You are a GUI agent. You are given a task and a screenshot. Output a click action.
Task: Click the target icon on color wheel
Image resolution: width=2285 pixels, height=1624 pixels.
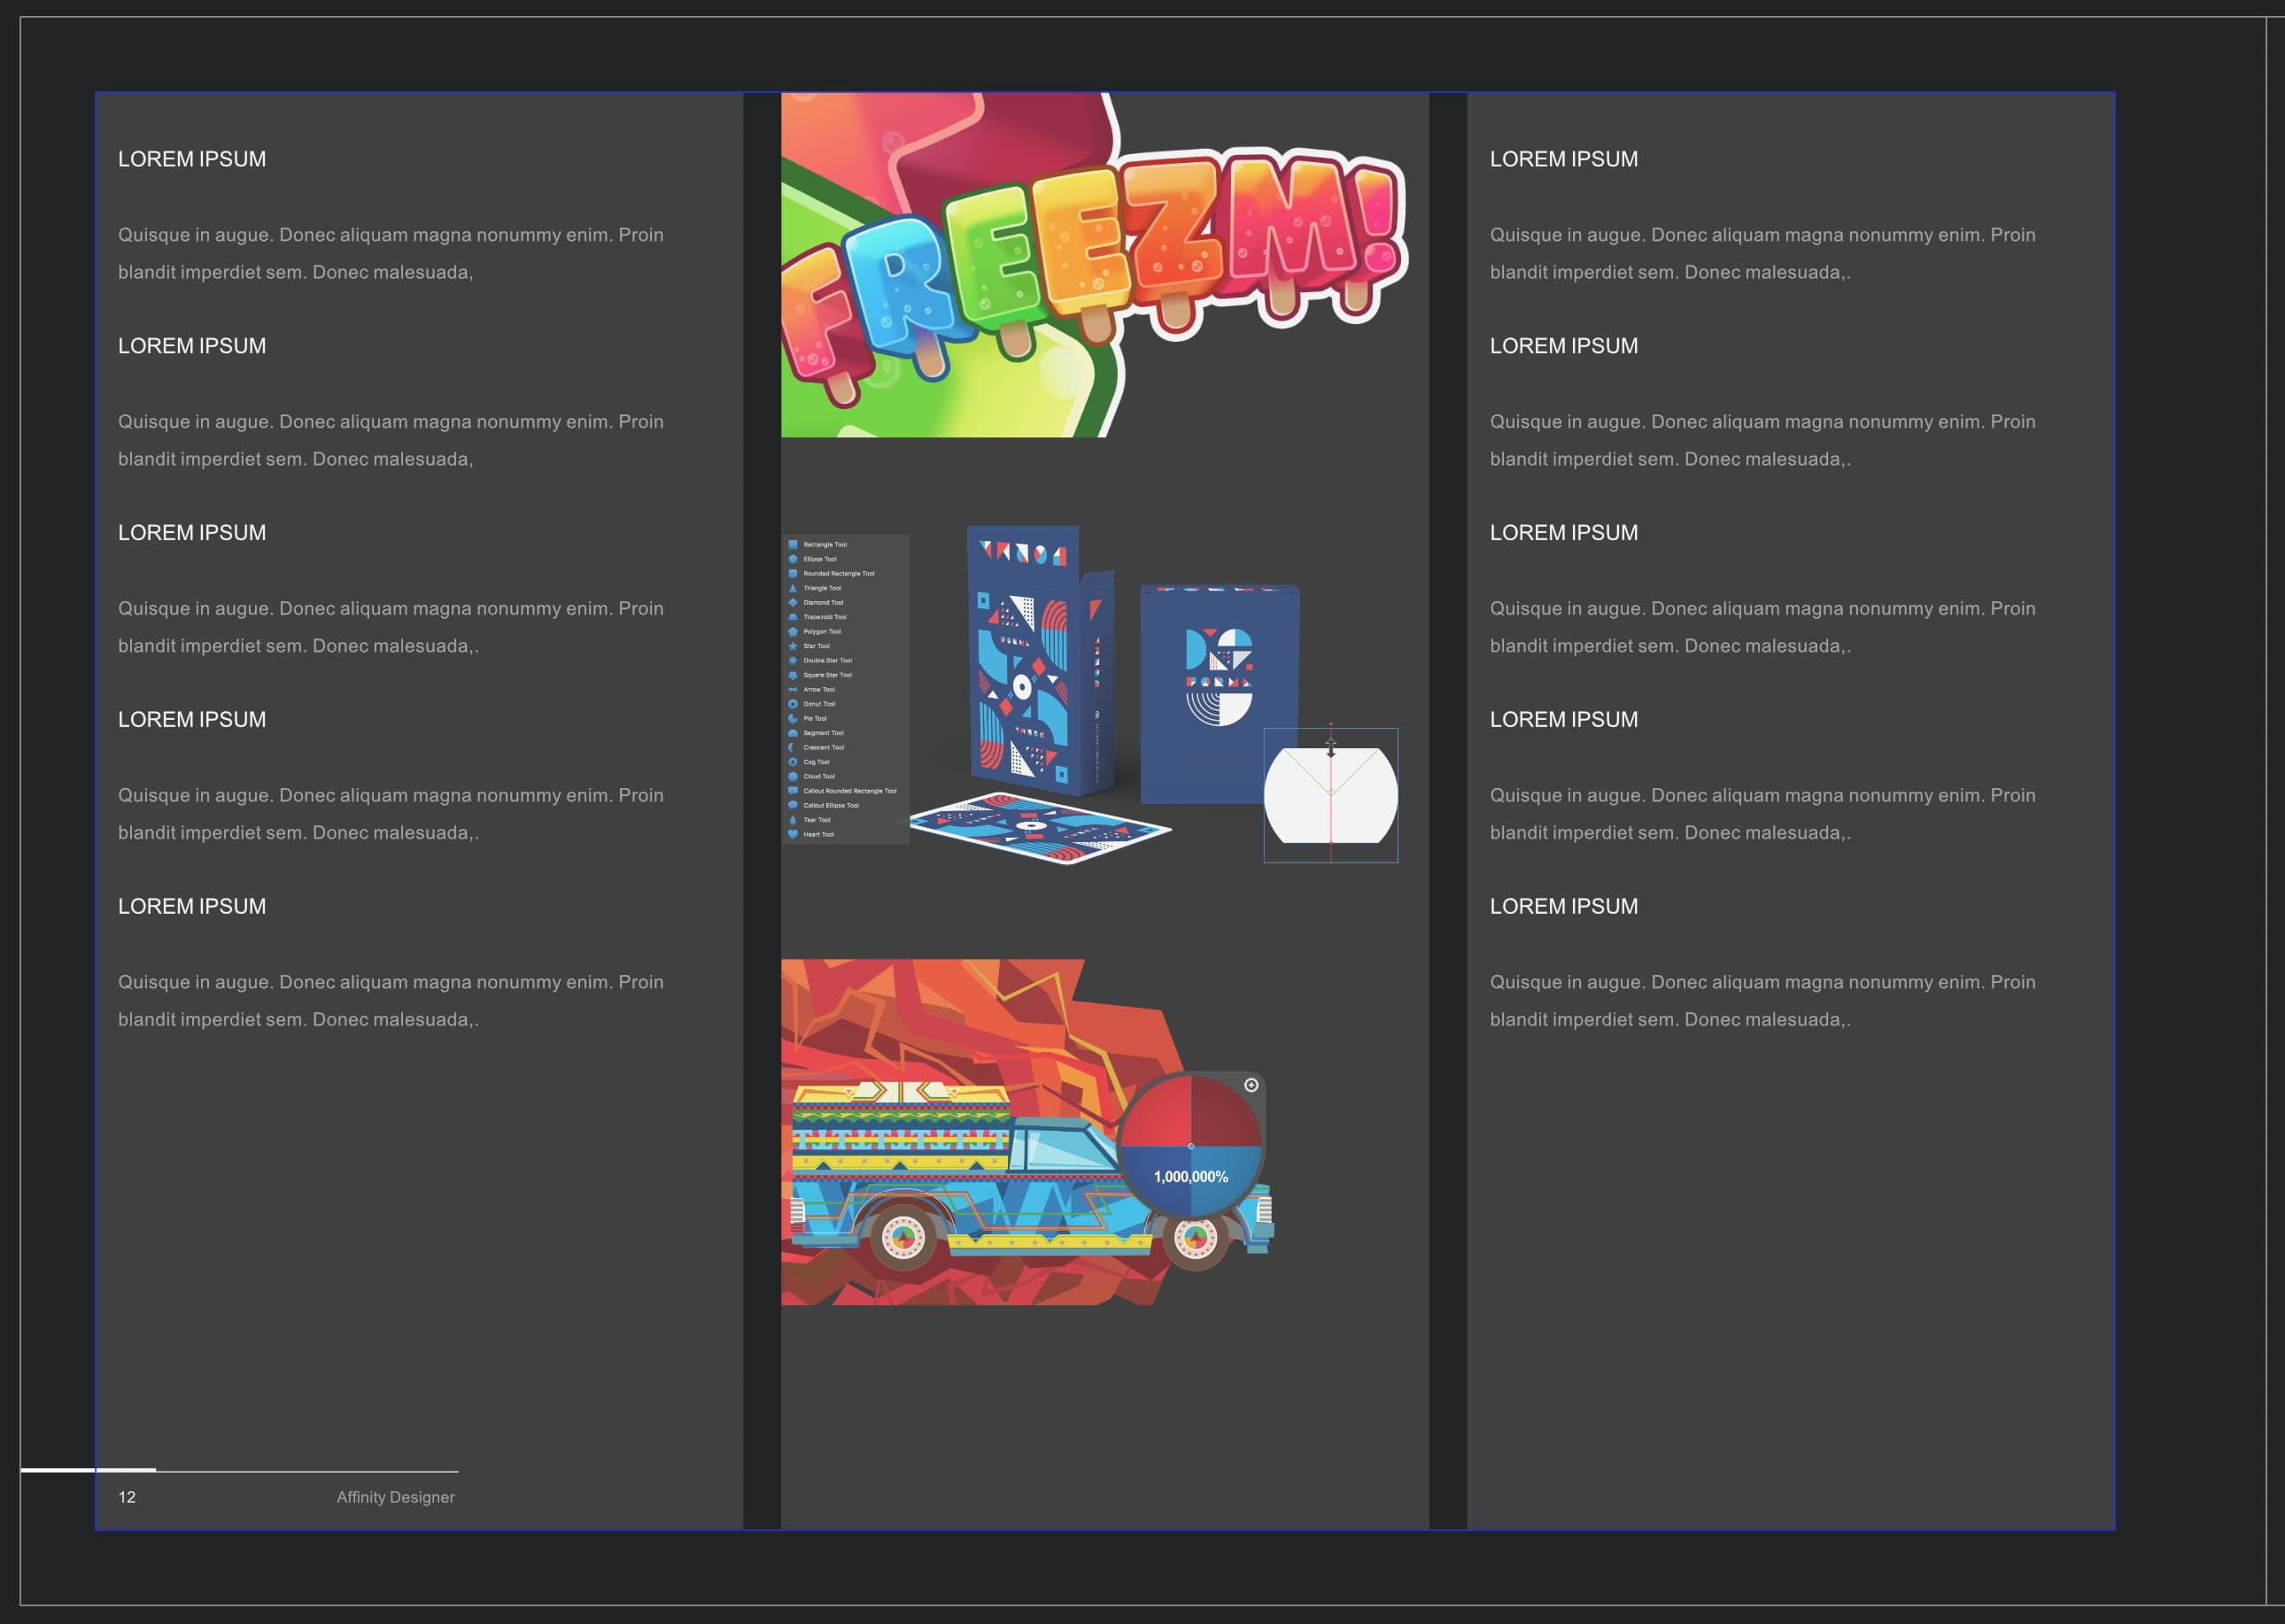coord(1251,1085)
